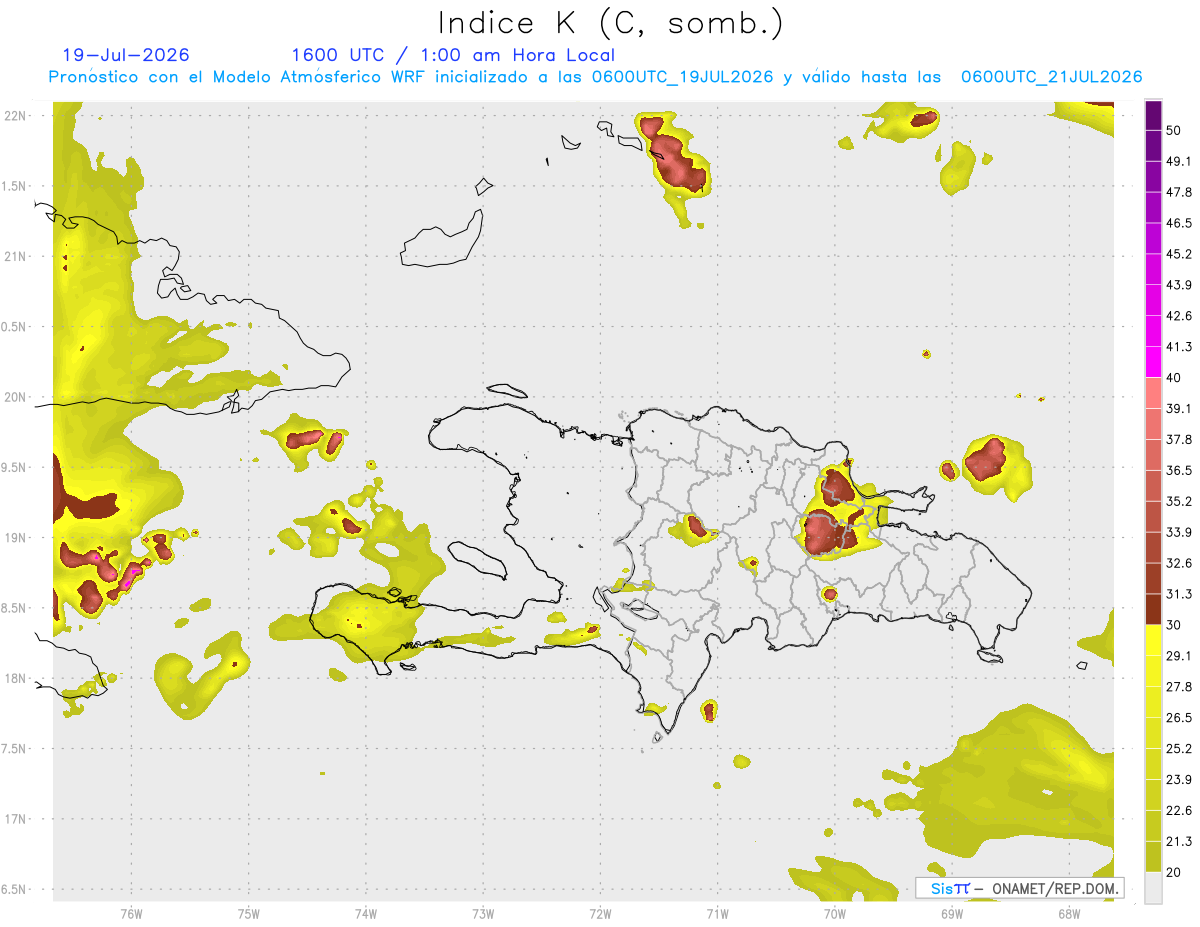Click the "75W" longitude label
The width and height of the screenshot is (1200, 927).
click(x=249, y=914)
